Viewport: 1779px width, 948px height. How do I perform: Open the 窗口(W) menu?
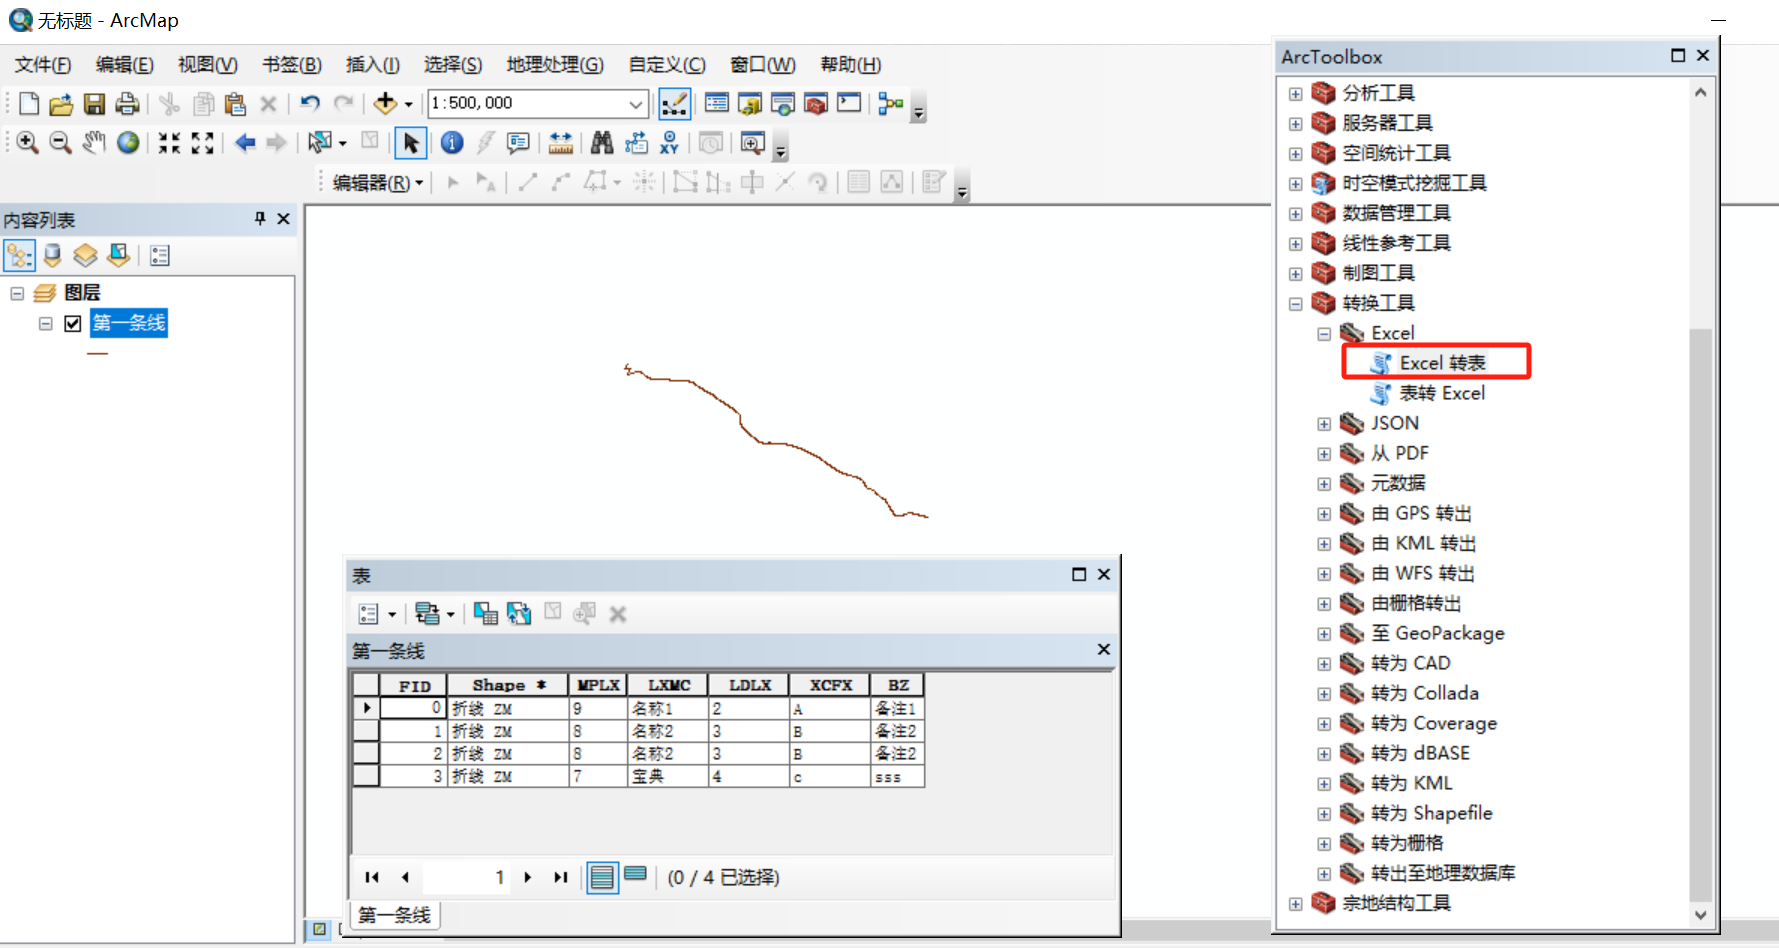pyautogui.click(x=763, y=65)
